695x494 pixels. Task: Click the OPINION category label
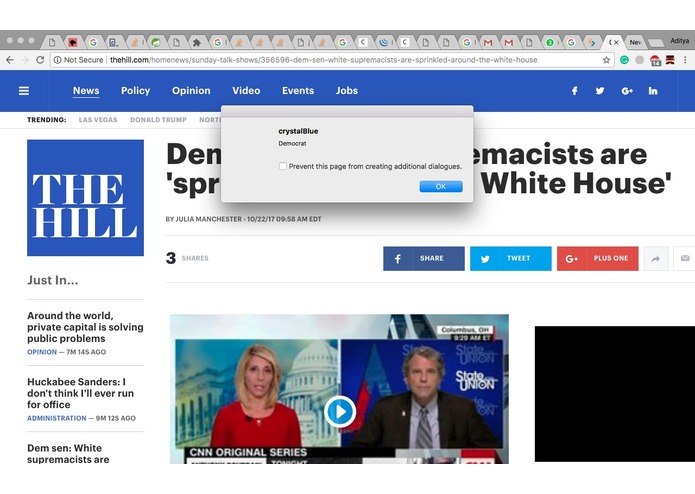click(42, 352)
